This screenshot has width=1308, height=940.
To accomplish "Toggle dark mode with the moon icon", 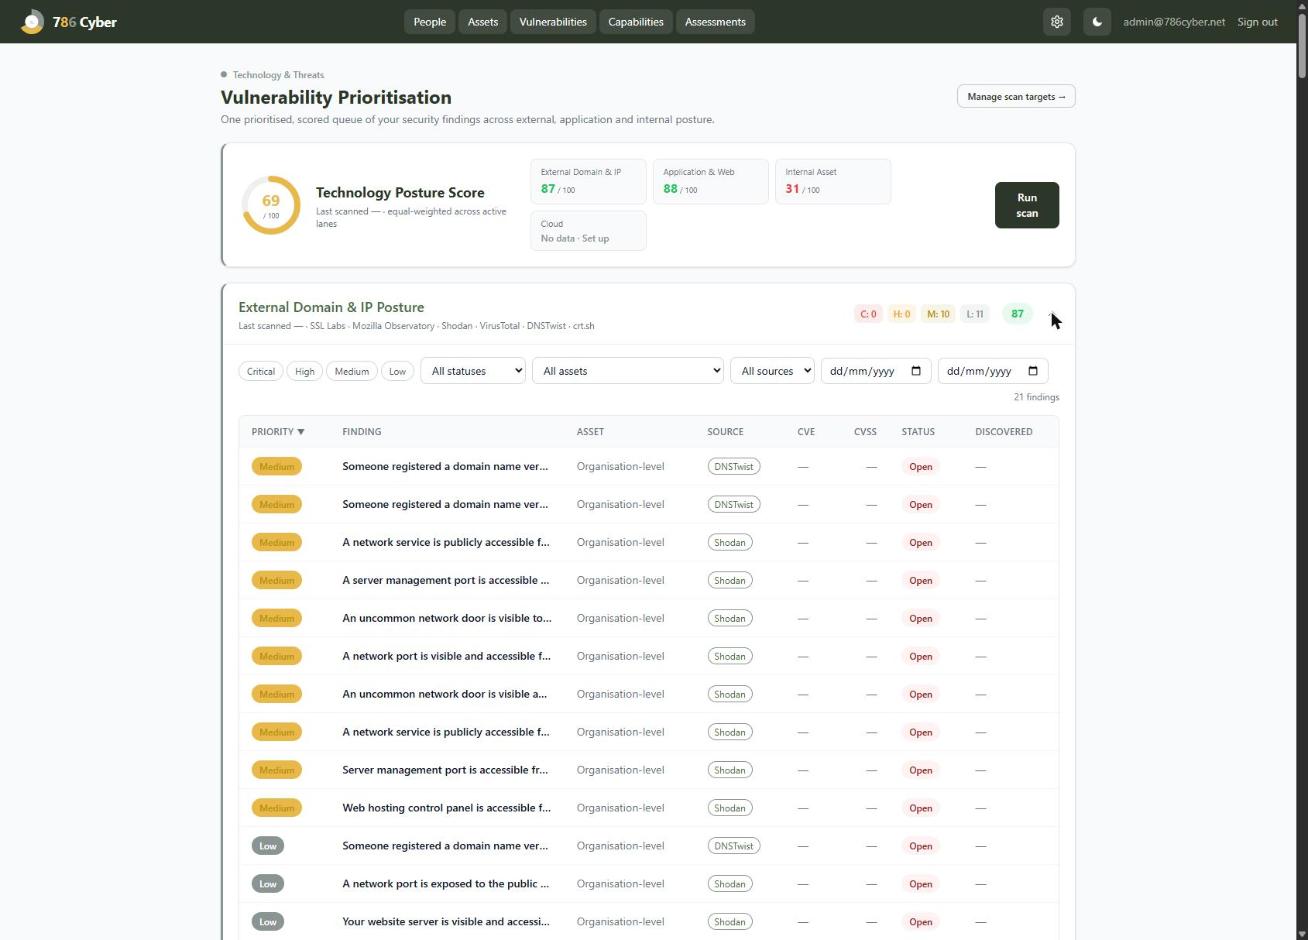I will pyautogui.click(x=1097, y=21).
